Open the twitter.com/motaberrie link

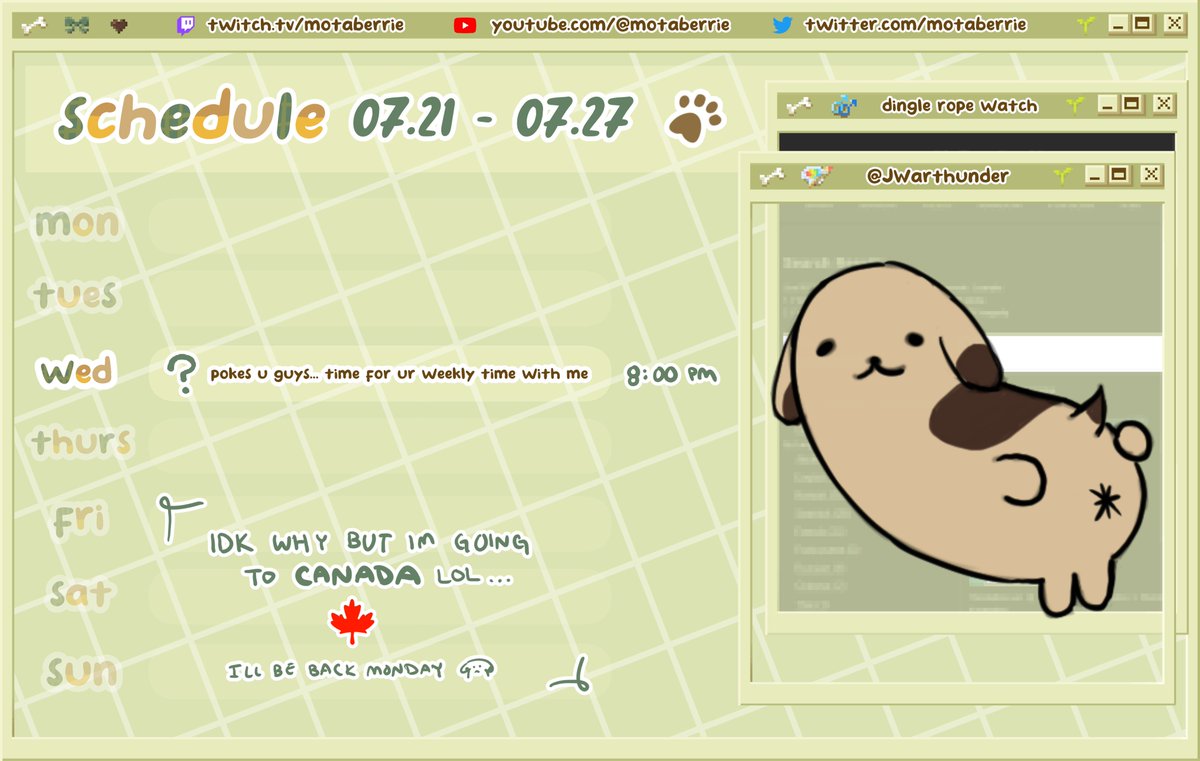coord(915,25)
